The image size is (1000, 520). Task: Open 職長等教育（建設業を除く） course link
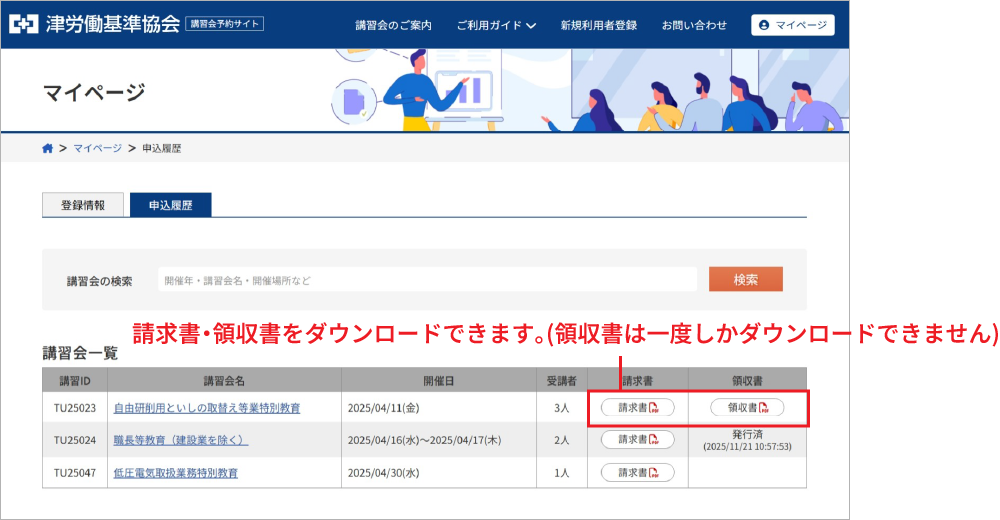(181, 440)
